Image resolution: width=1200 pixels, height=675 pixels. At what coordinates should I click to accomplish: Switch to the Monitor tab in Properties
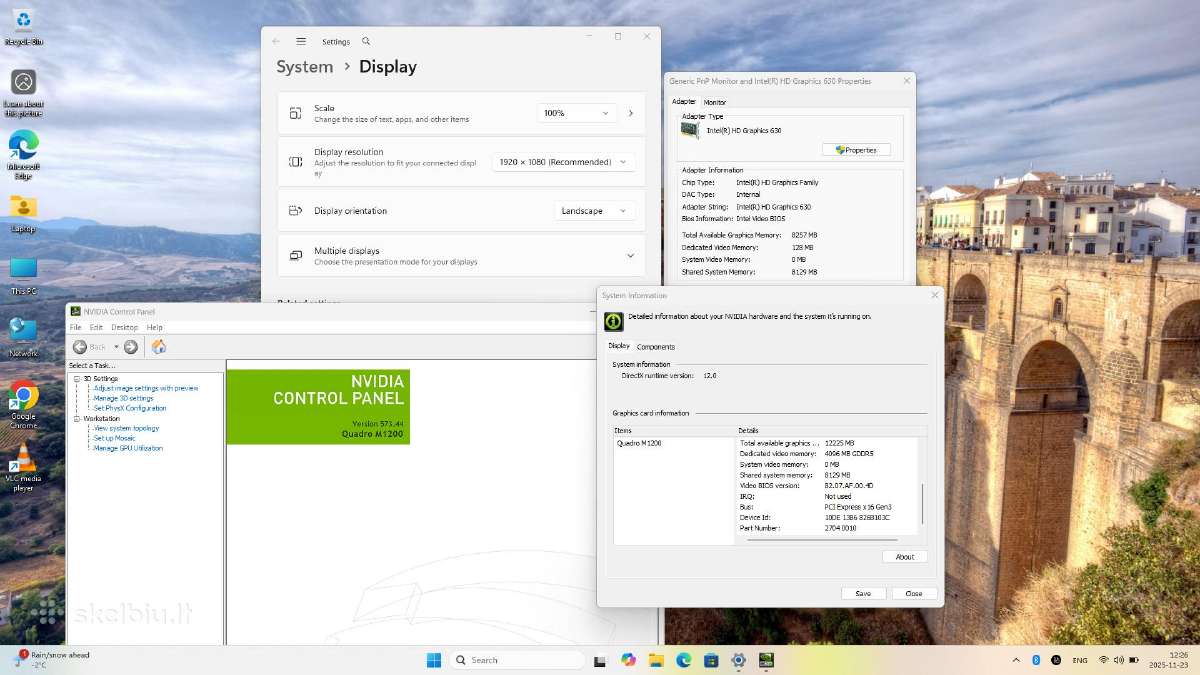click(715, 102)
